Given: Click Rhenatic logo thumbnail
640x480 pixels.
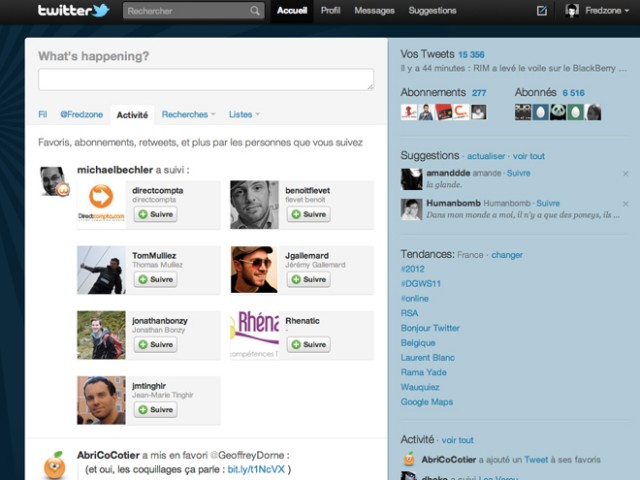Looking at the screenshot, I should (254, 335).
